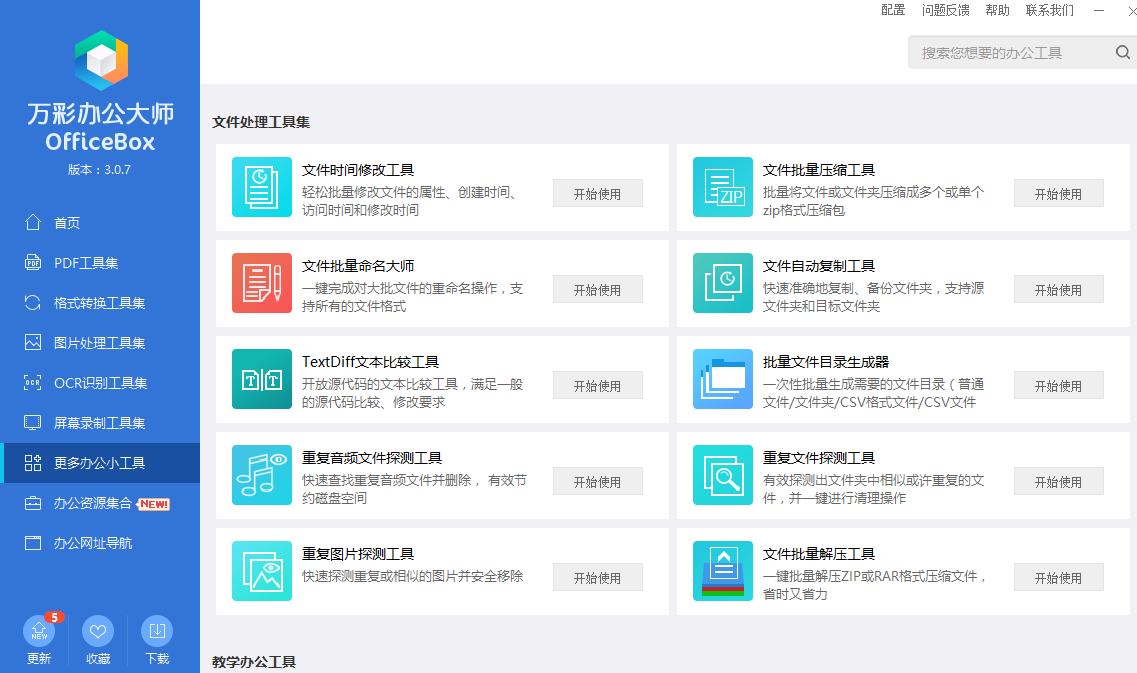This screenshot has height=673, width=1137.
Task: Click the OCR识别工具集 scan icon
Action: (33, 382)
